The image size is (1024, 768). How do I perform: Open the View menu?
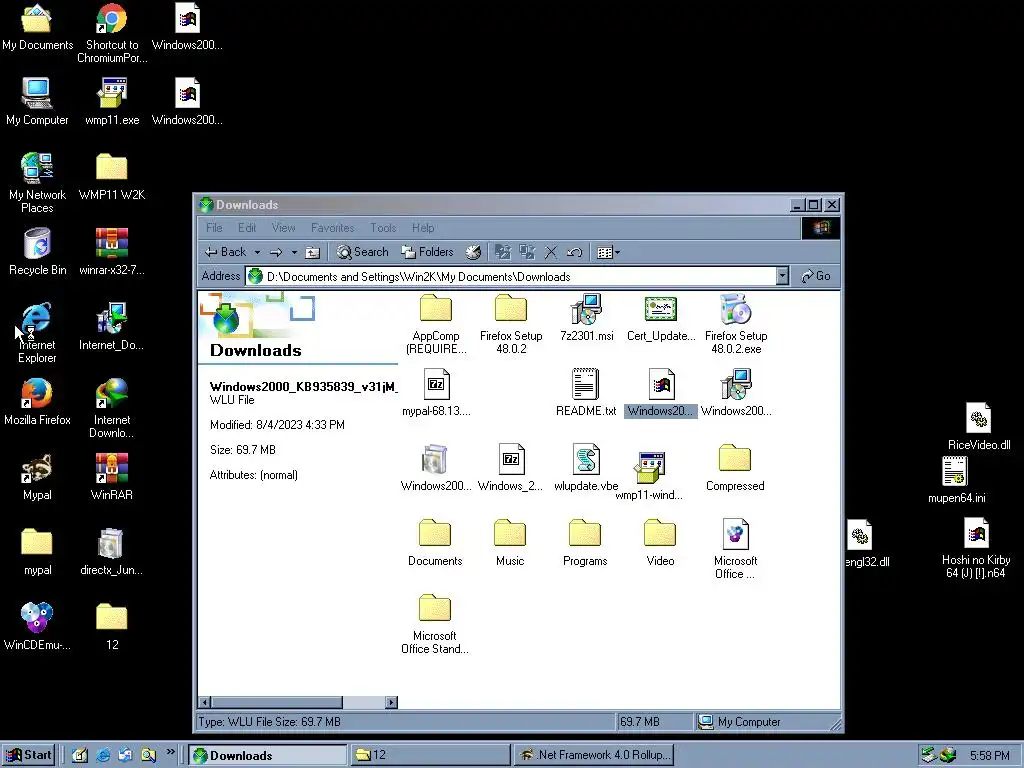tap(283, 228)
